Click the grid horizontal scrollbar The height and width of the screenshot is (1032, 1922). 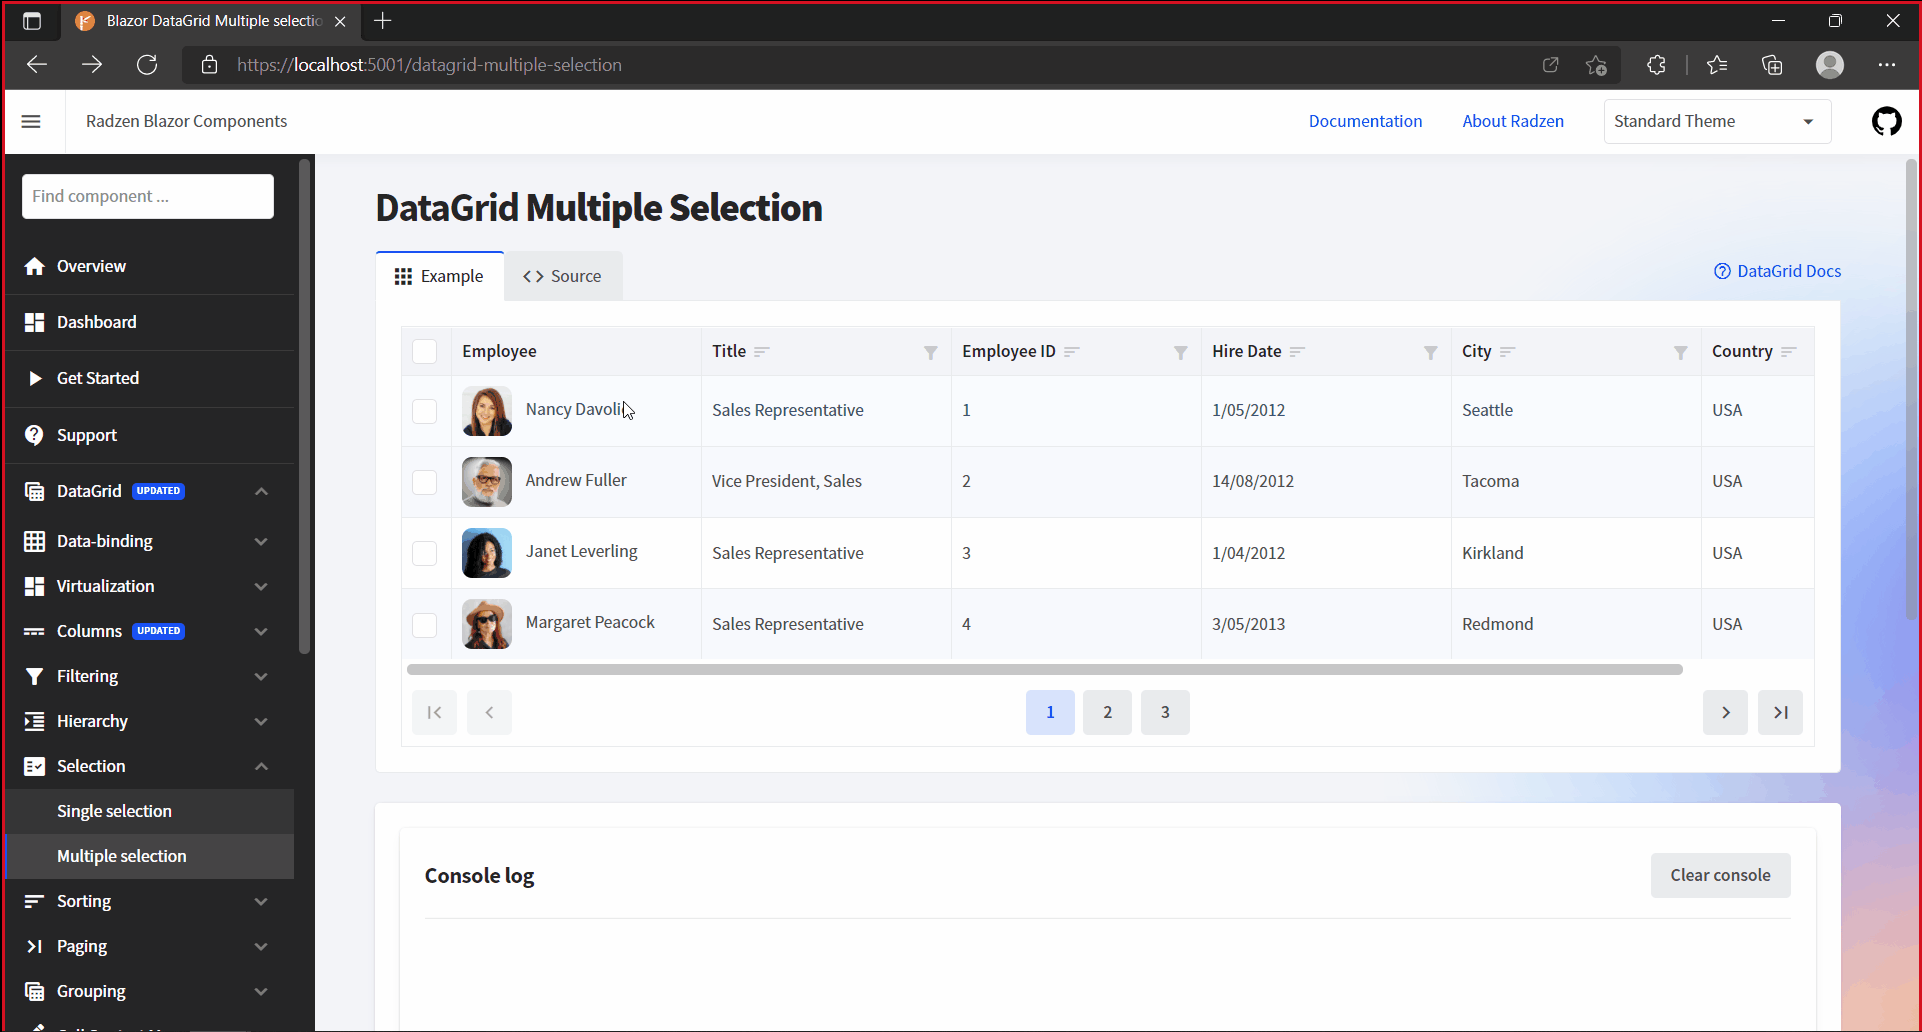pyautogui.click(x=1044, y=669)
